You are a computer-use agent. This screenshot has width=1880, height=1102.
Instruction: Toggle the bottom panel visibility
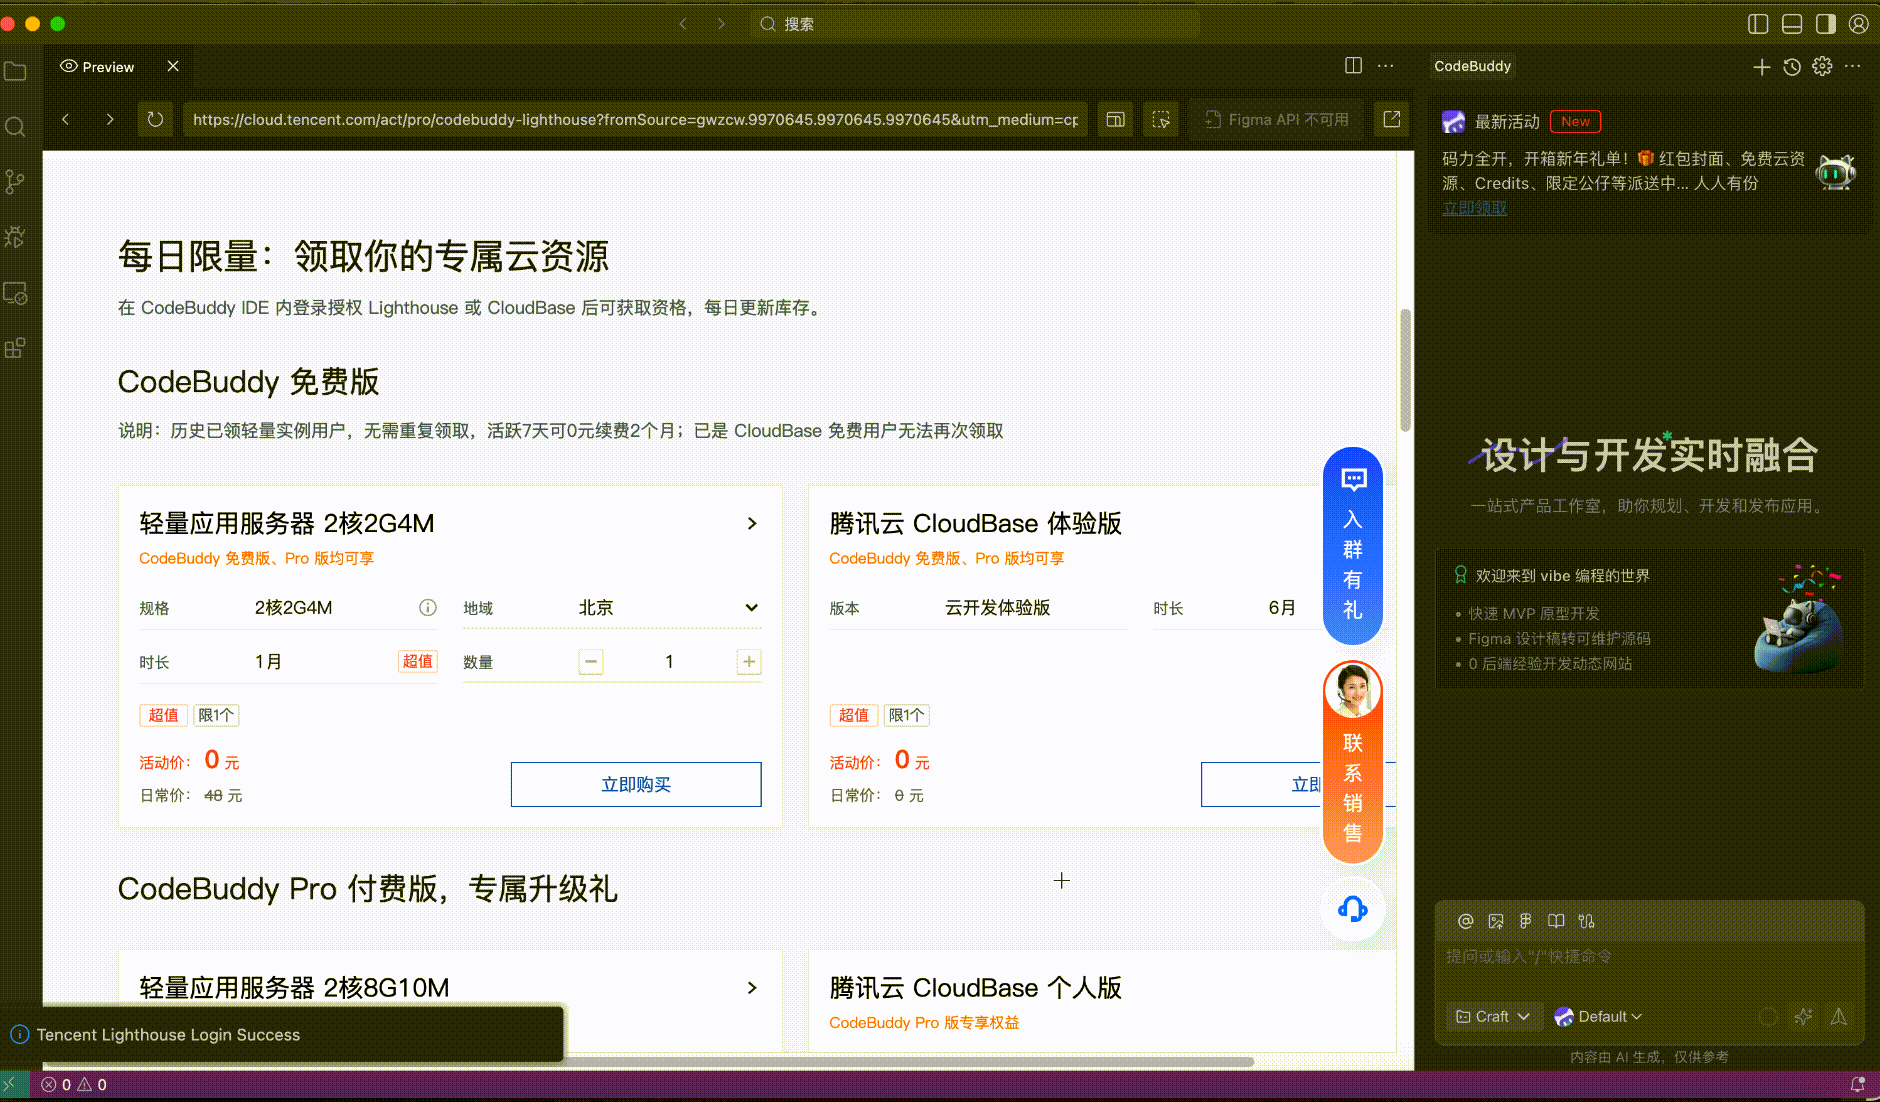coord(1791,23)
